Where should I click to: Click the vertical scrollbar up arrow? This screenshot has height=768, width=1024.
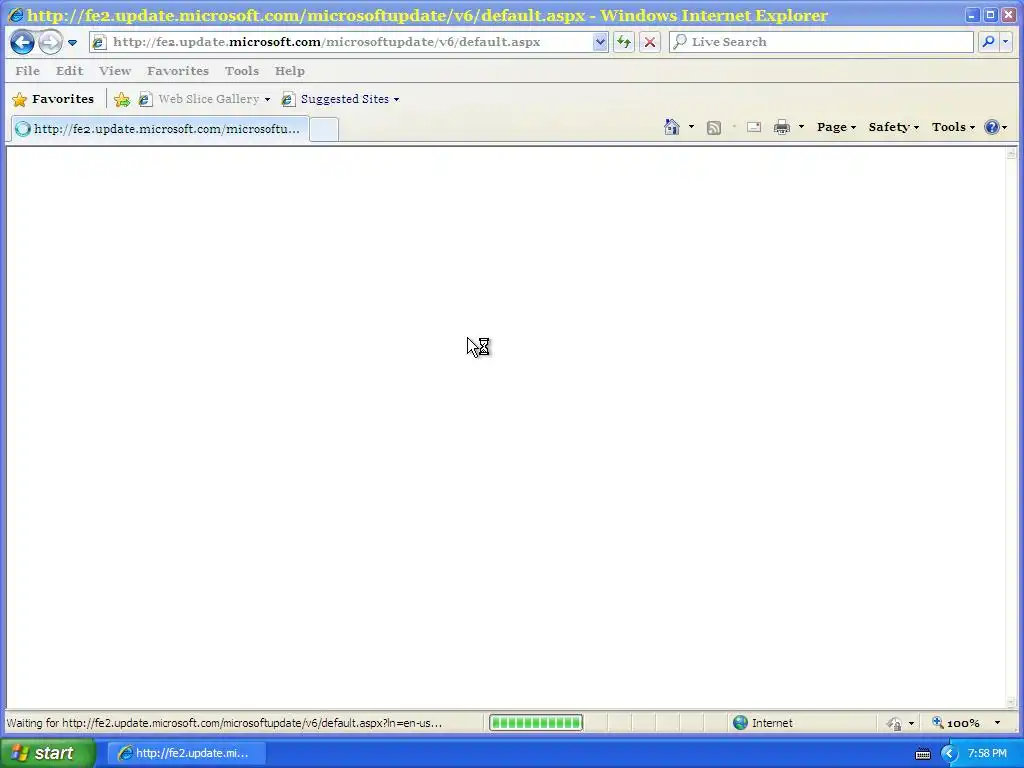[x=1012, y=154]
